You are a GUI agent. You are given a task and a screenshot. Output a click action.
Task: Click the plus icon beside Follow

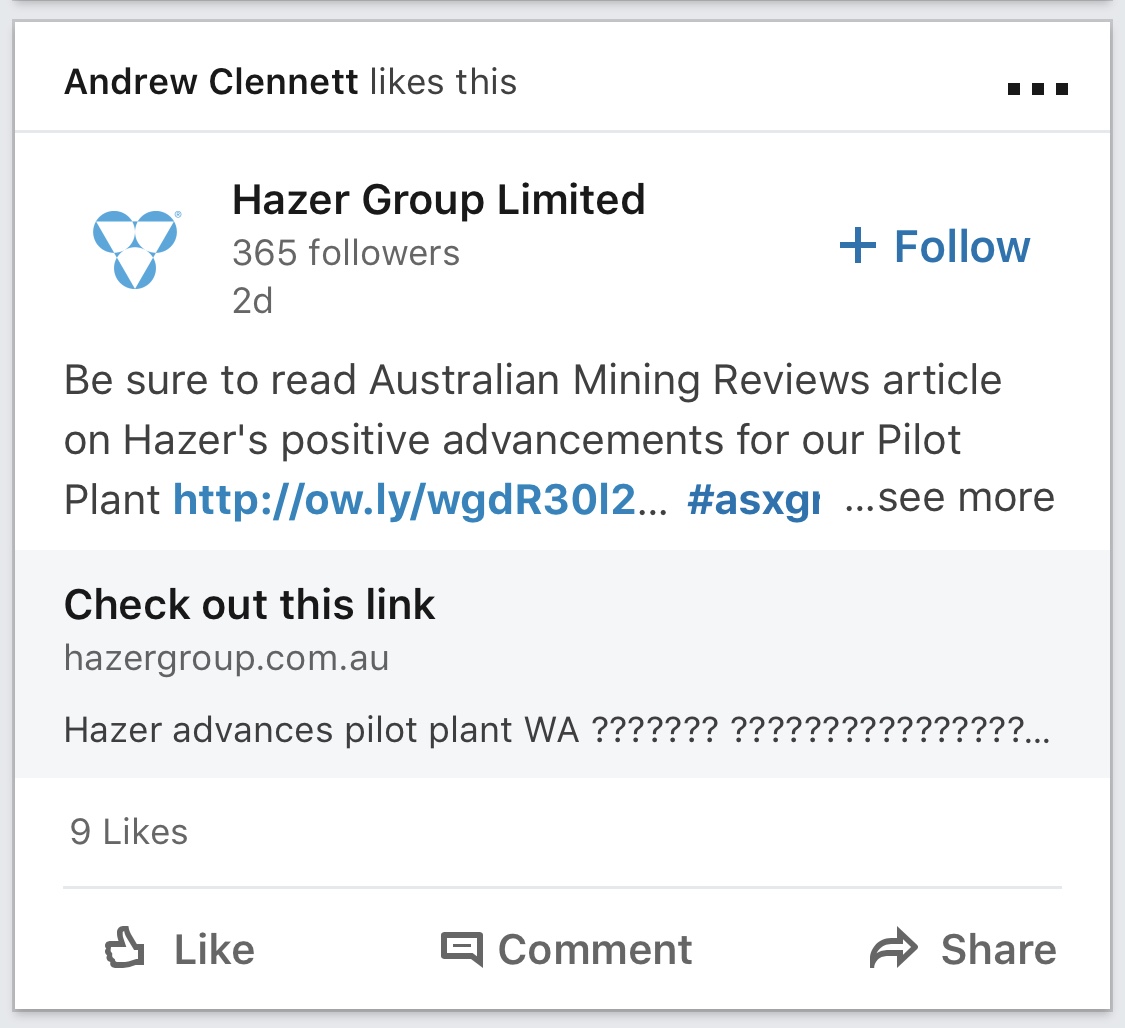[857, 245]
